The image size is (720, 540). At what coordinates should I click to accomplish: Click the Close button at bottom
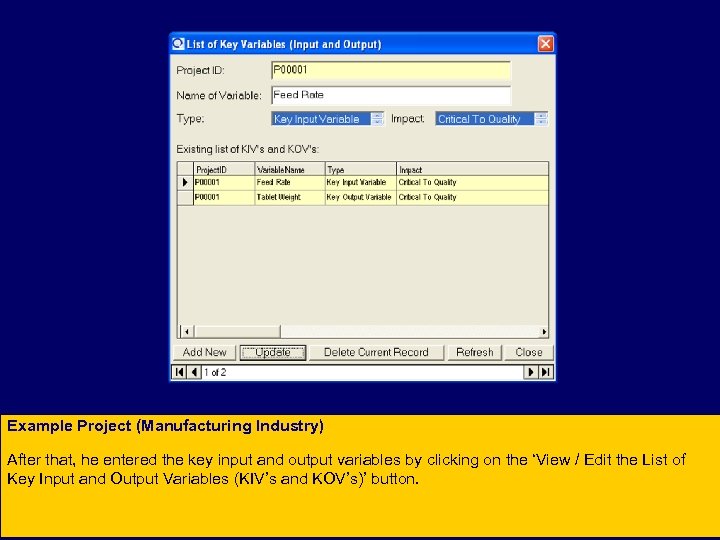pos(529,352)
